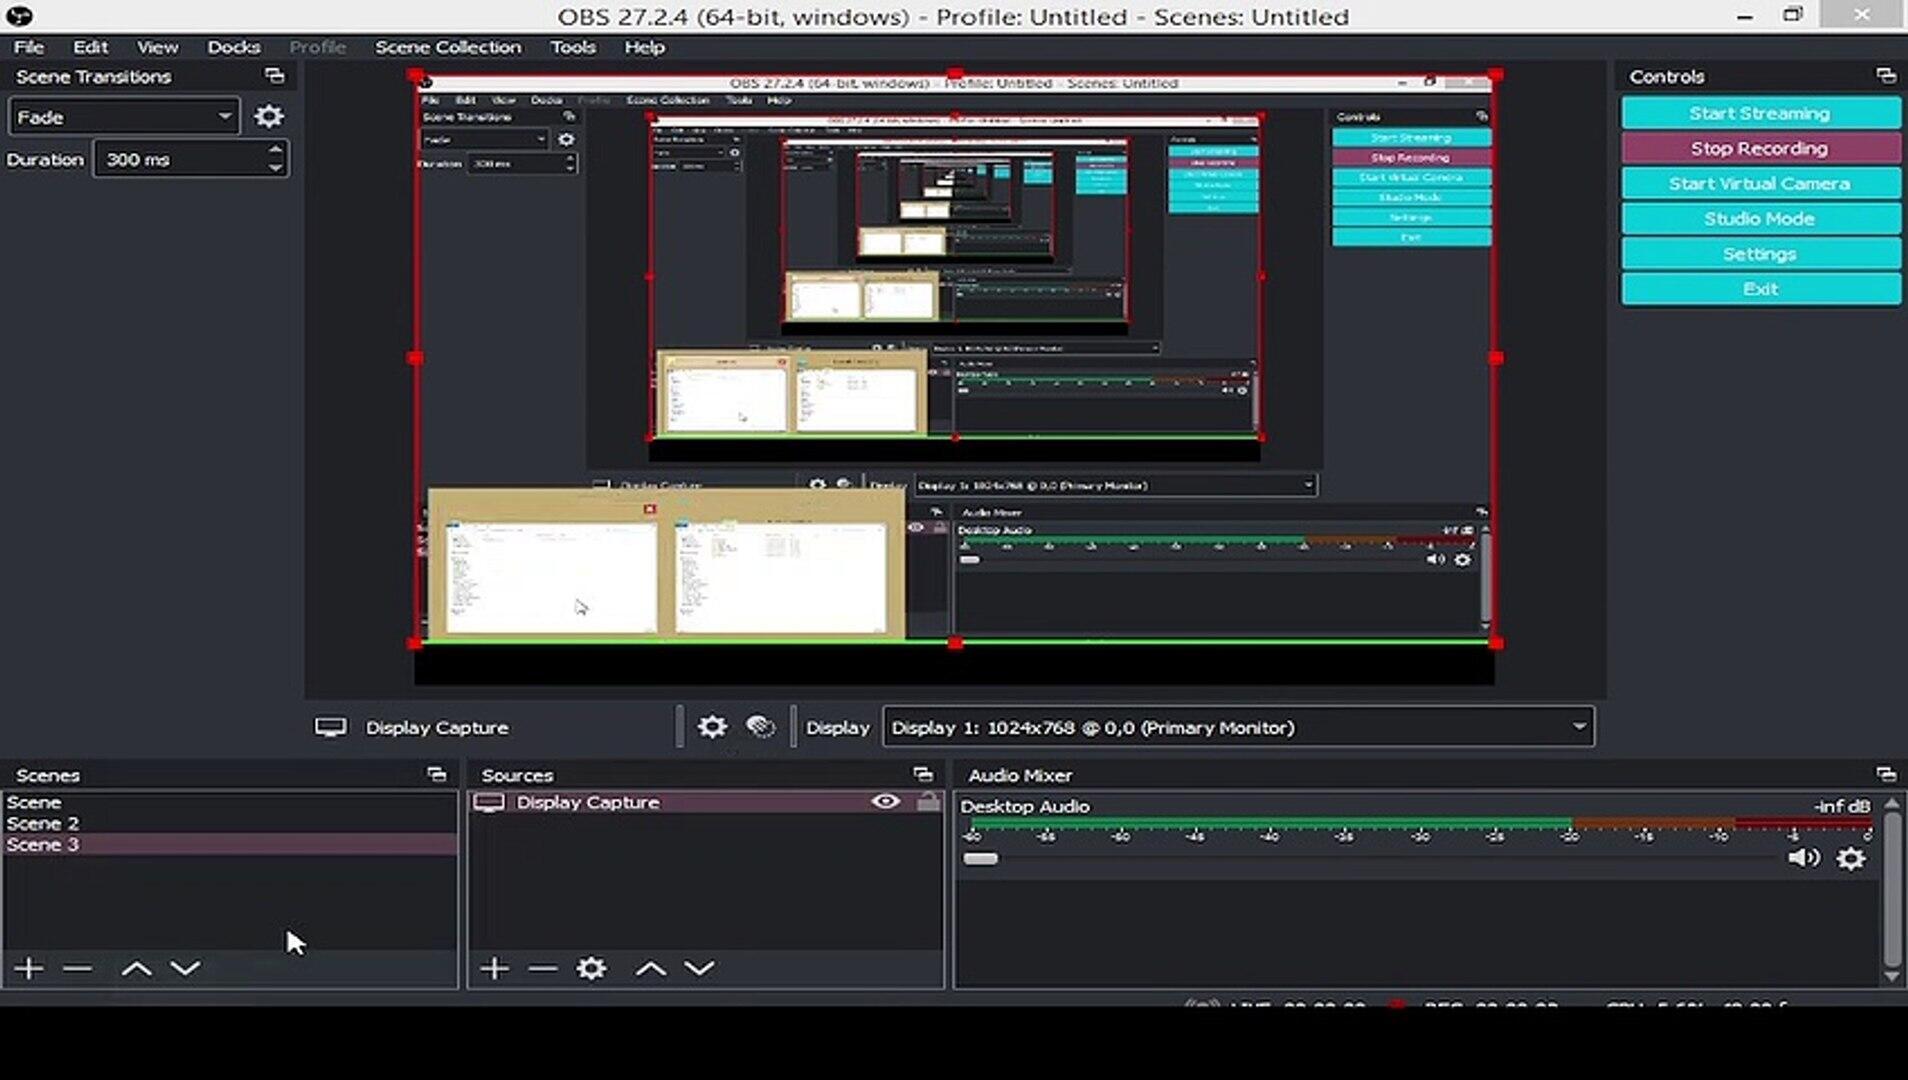Increase transition Duration with up arrow
This screenshot has width=1908, height=1080.
point(275,150)
